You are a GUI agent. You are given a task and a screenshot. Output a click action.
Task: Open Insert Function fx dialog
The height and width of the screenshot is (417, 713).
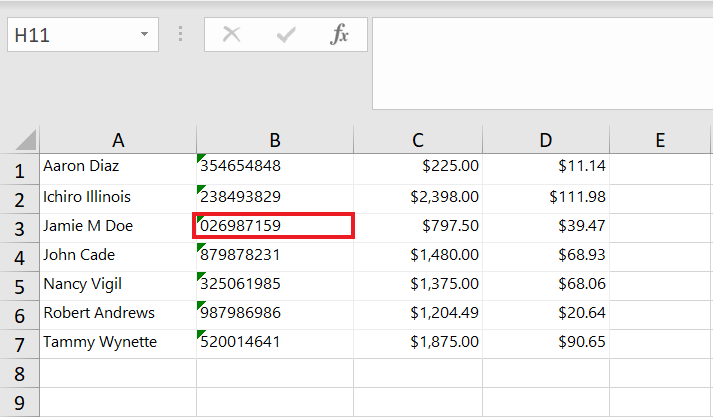point(340,35)
